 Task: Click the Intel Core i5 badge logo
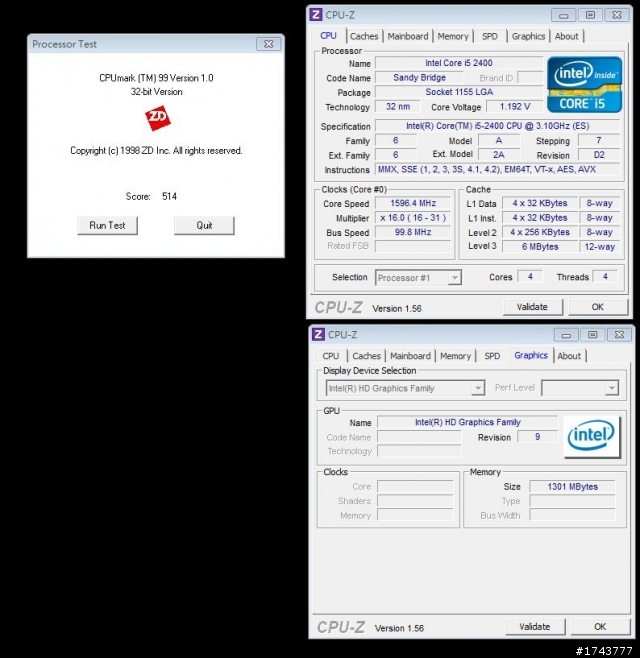(585, 84)
